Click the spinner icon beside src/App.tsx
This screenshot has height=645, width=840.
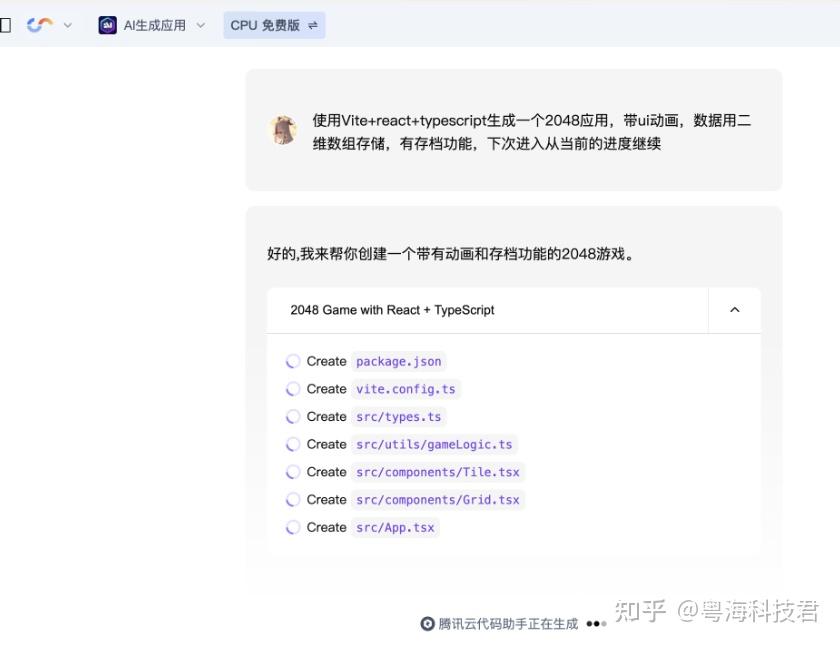tap(293, 527)
